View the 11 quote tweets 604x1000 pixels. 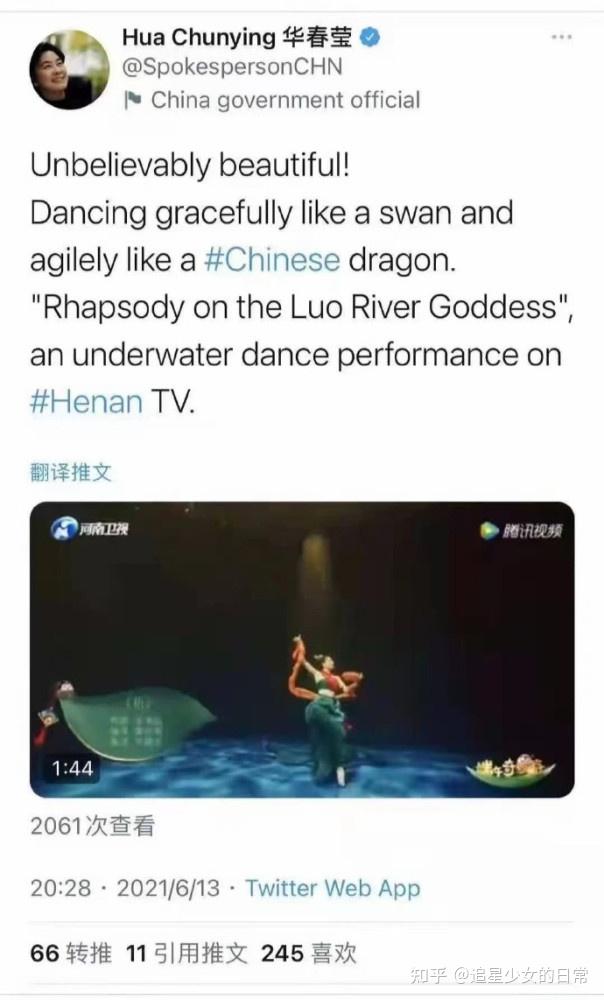pos(186,953)
